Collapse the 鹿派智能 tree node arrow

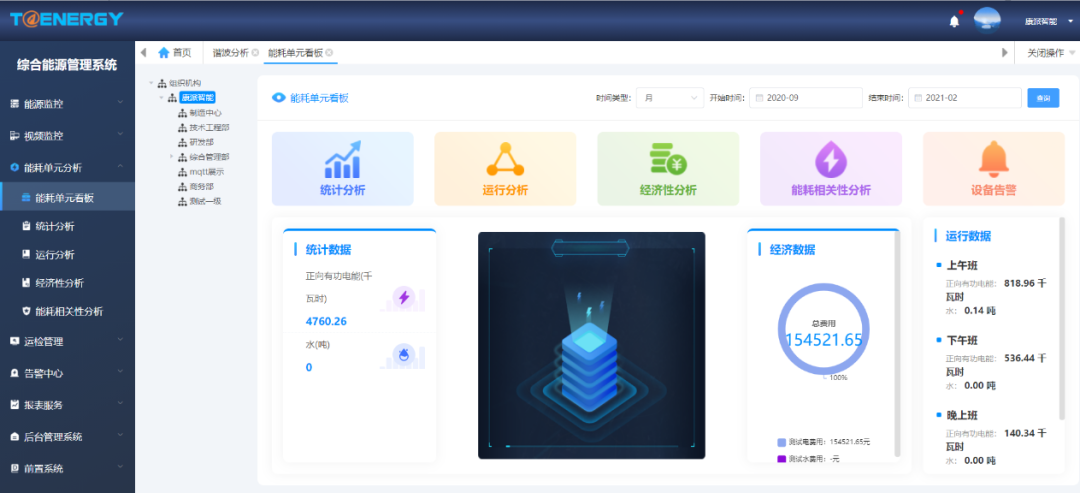(161, 97)
